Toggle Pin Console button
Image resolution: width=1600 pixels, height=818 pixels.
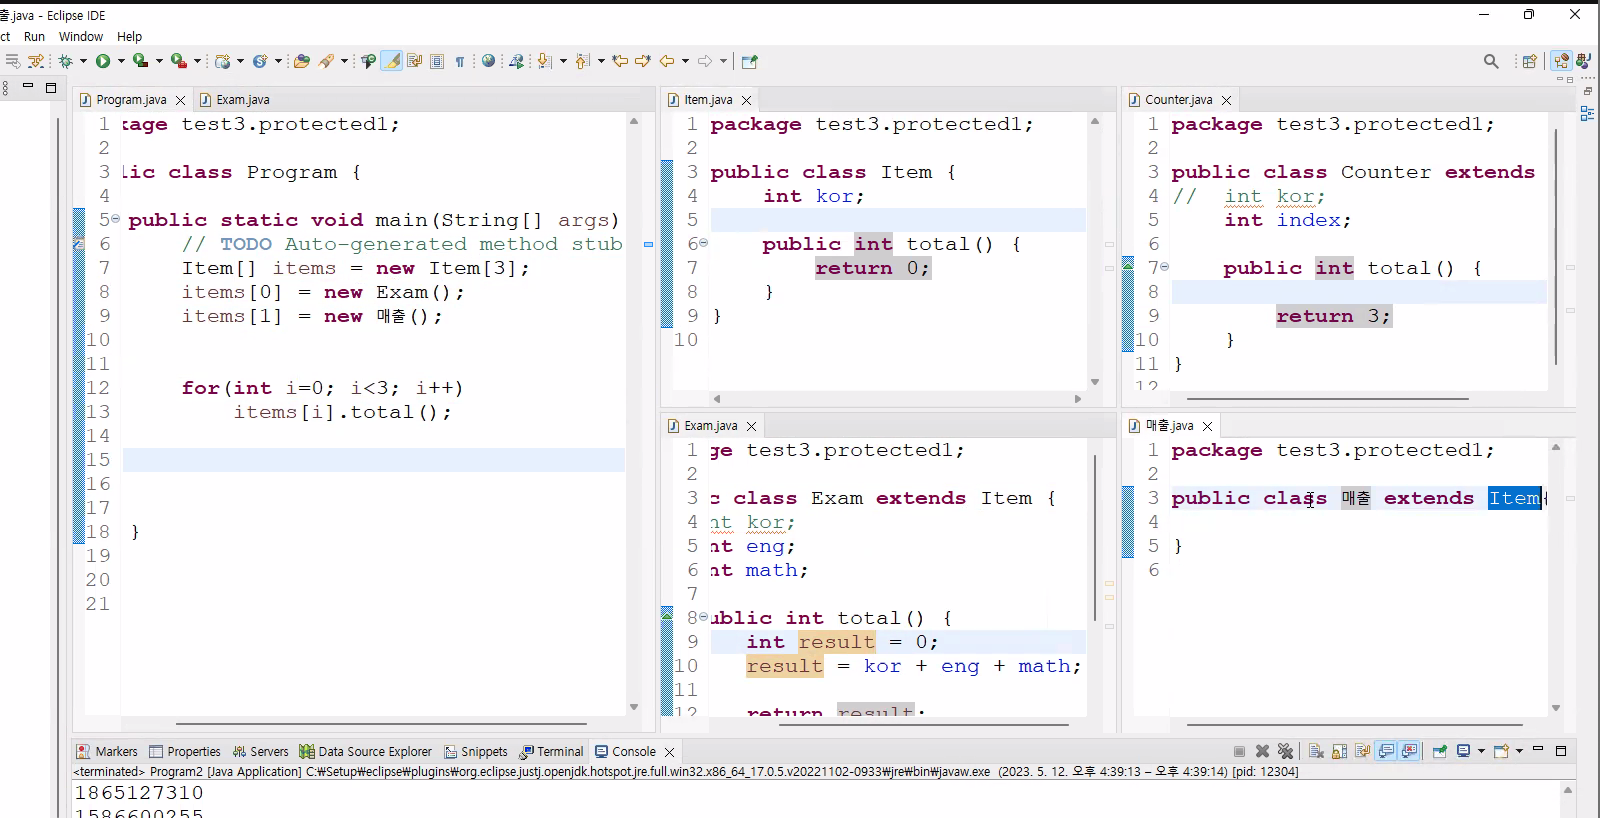click(1439, 751)
